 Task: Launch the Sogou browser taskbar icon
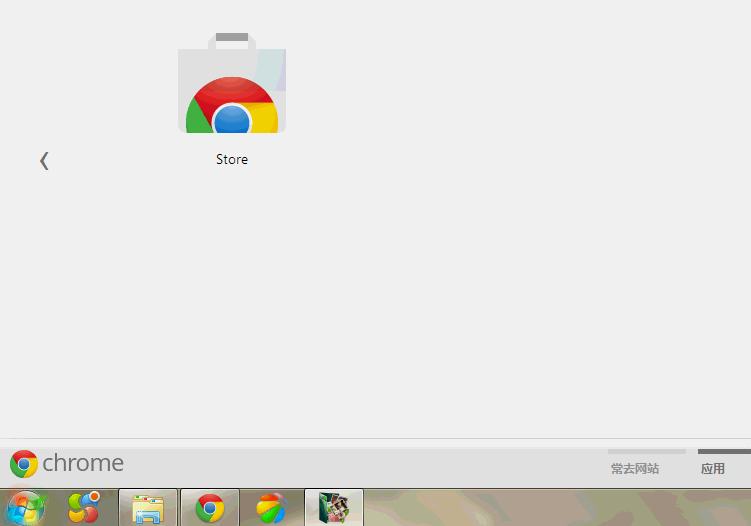84,507
